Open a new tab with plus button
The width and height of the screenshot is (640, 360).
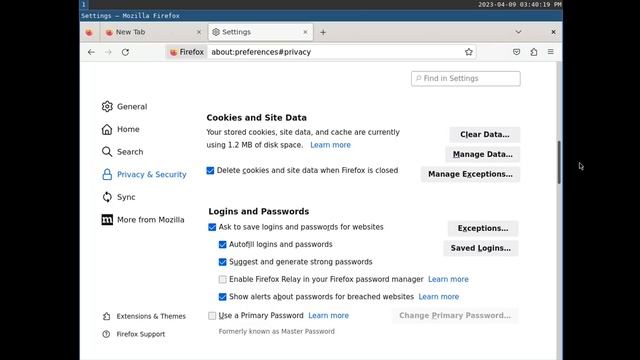point(323,32)
